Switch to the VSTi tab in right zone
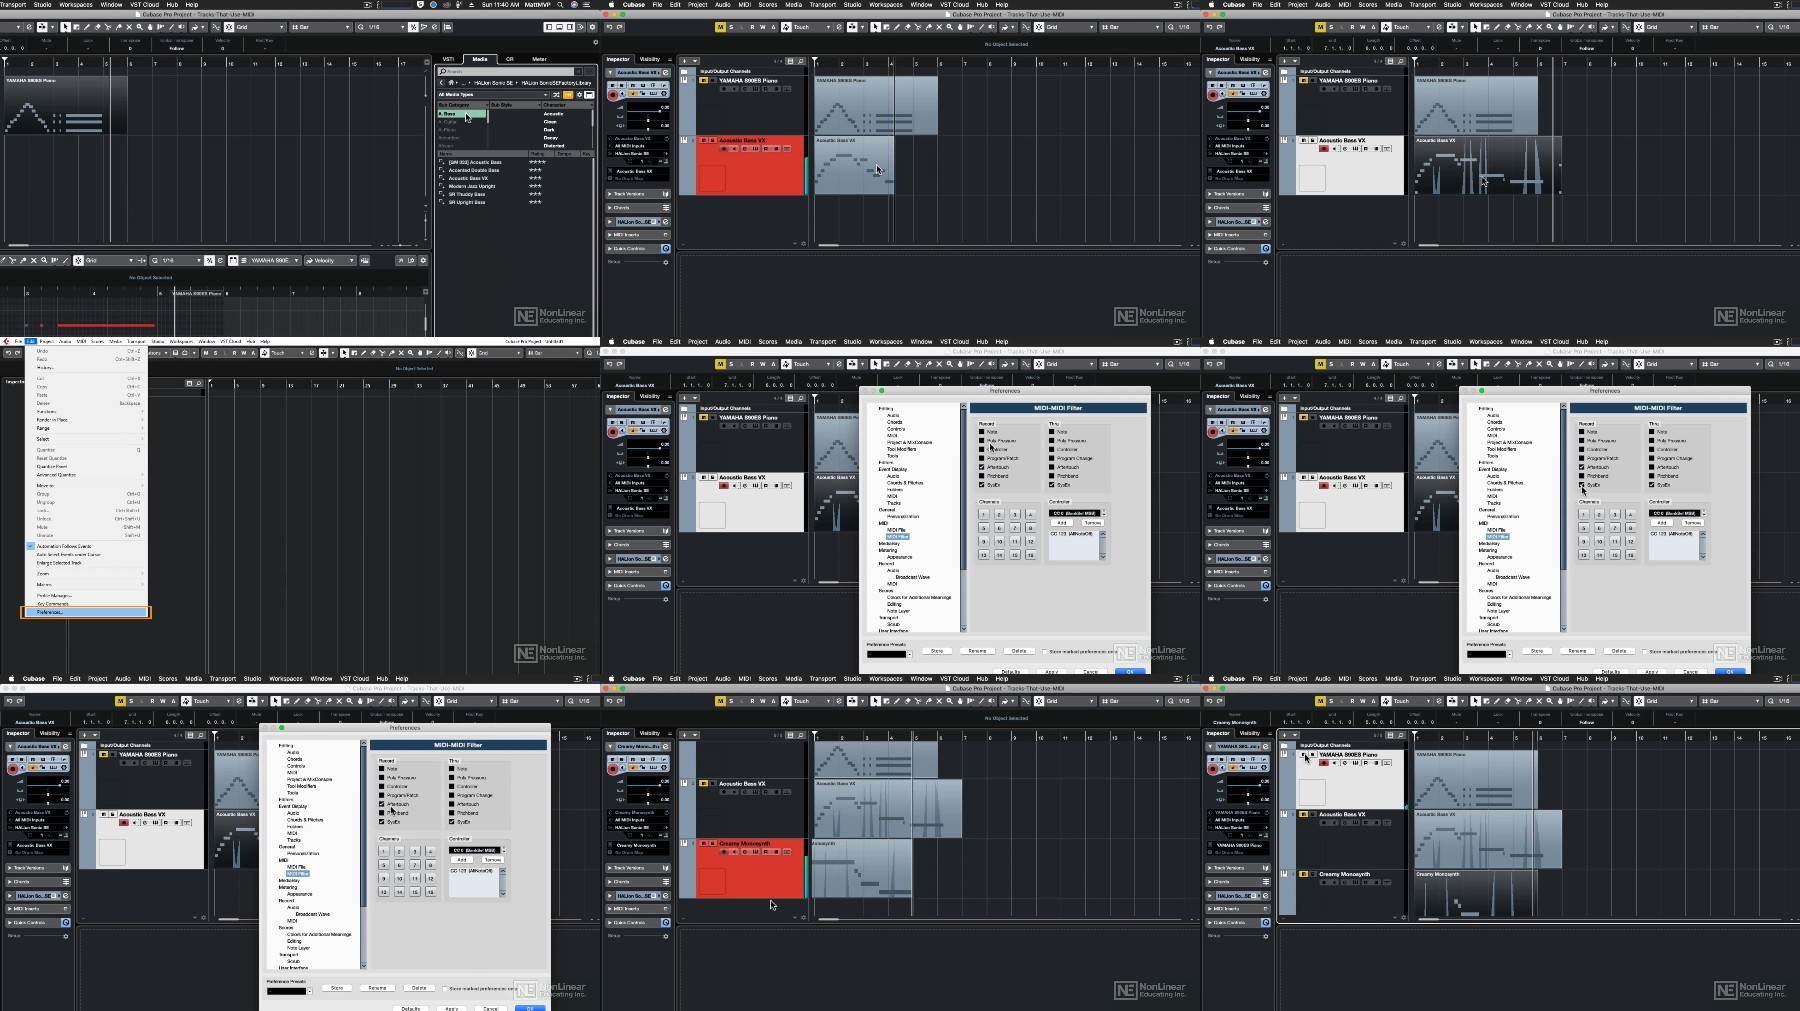 click(448, 59)
